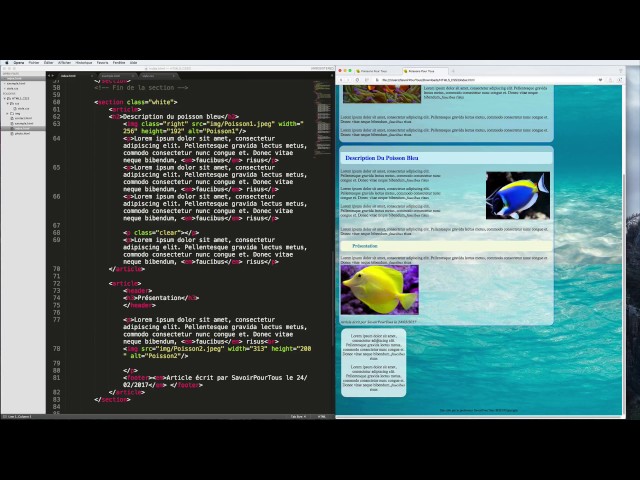Open exemple.html in the folder tree

[23, 123]
